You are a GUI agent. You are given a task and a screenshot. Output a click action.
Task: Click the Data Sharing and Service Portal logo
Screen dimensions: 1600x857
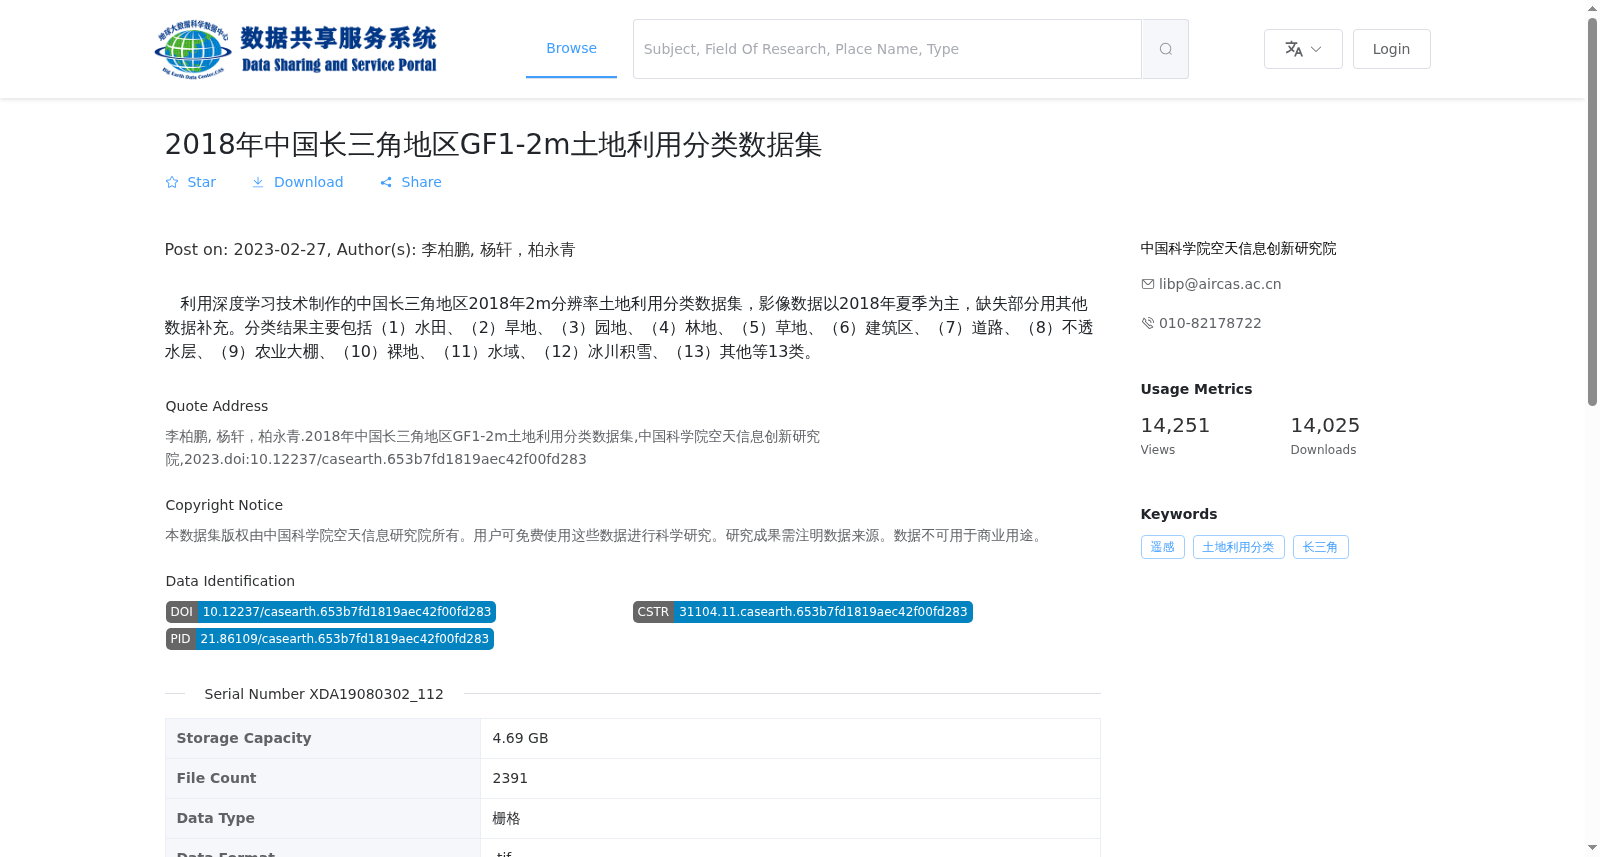pos(296,49)
